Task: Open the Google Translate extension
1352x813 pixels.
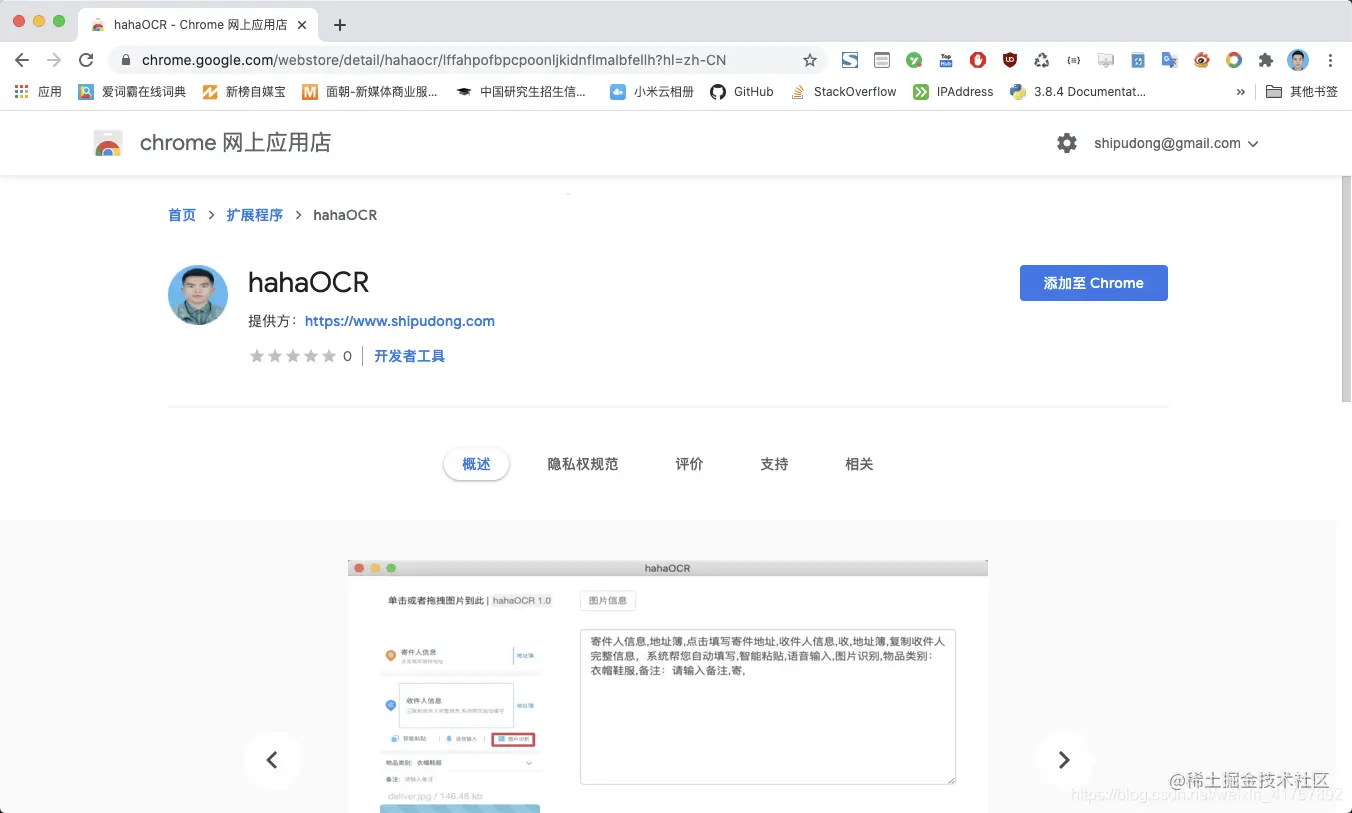Action: pos(1170,60)
